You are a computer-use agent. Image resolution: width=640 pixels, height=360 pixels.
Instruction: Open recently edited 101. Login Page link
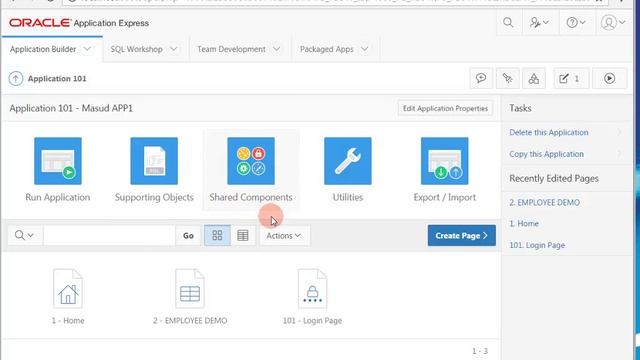[537, 245]
